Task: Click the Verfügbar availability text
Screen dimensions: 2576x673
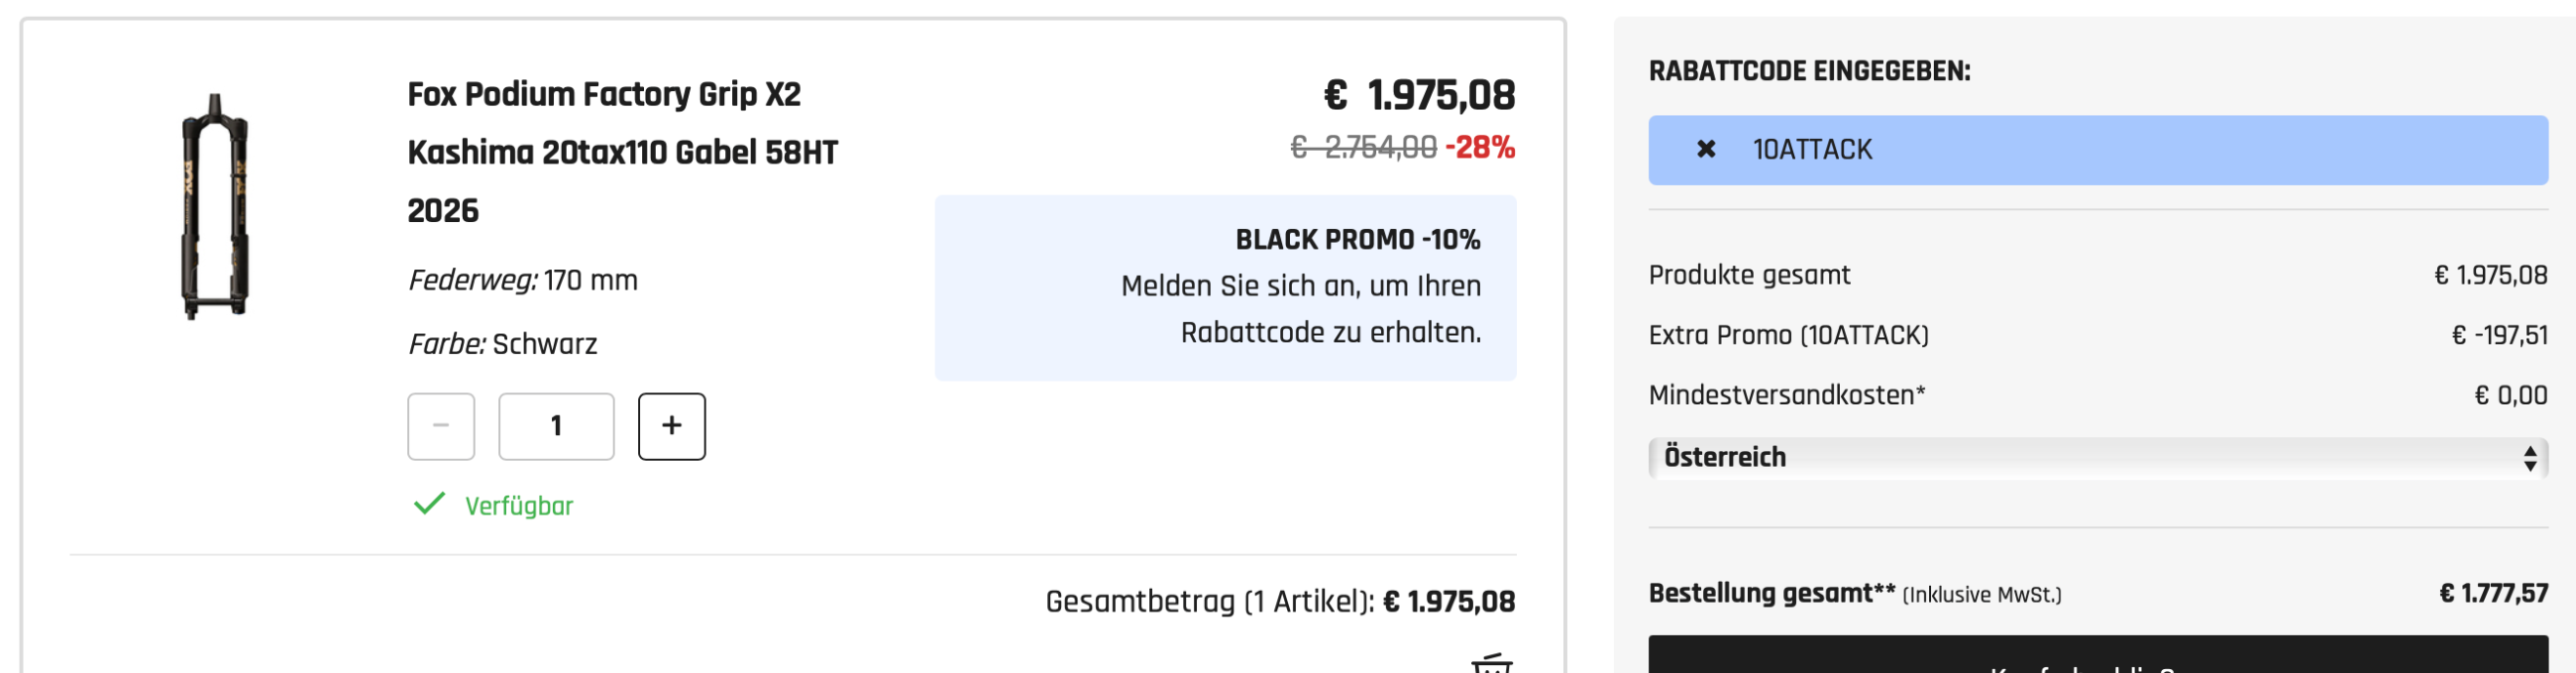Action: 519,506
